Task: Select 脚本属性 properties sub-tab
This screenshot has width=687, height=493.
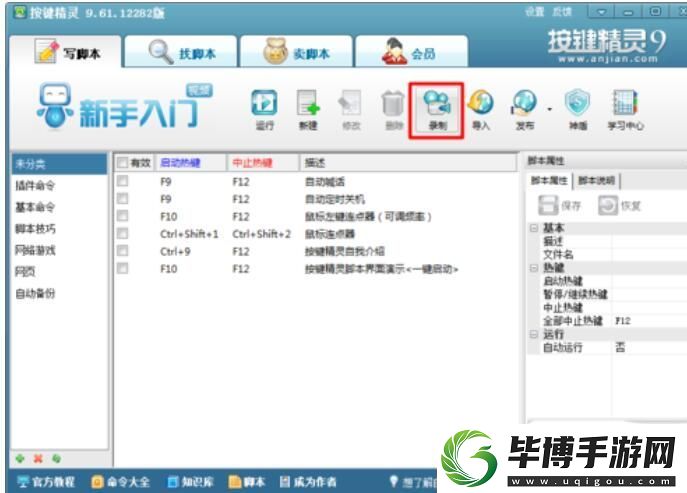Action: pyautogui.click(x=549, y=181)
